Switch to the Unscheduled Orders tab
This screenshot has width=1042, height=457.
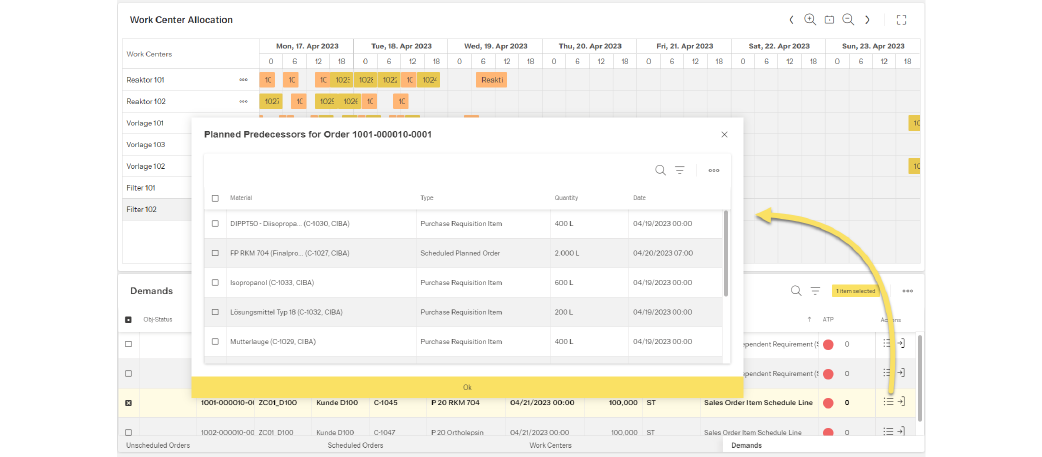[x=156, y=445]
